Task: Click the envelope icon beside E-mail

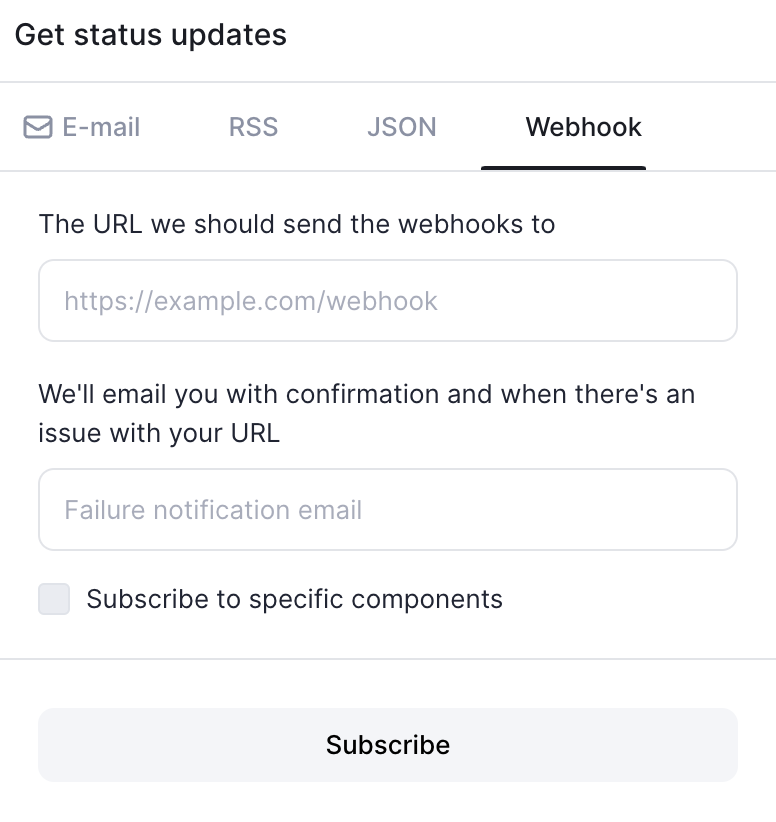Action: tap(36, 127)
